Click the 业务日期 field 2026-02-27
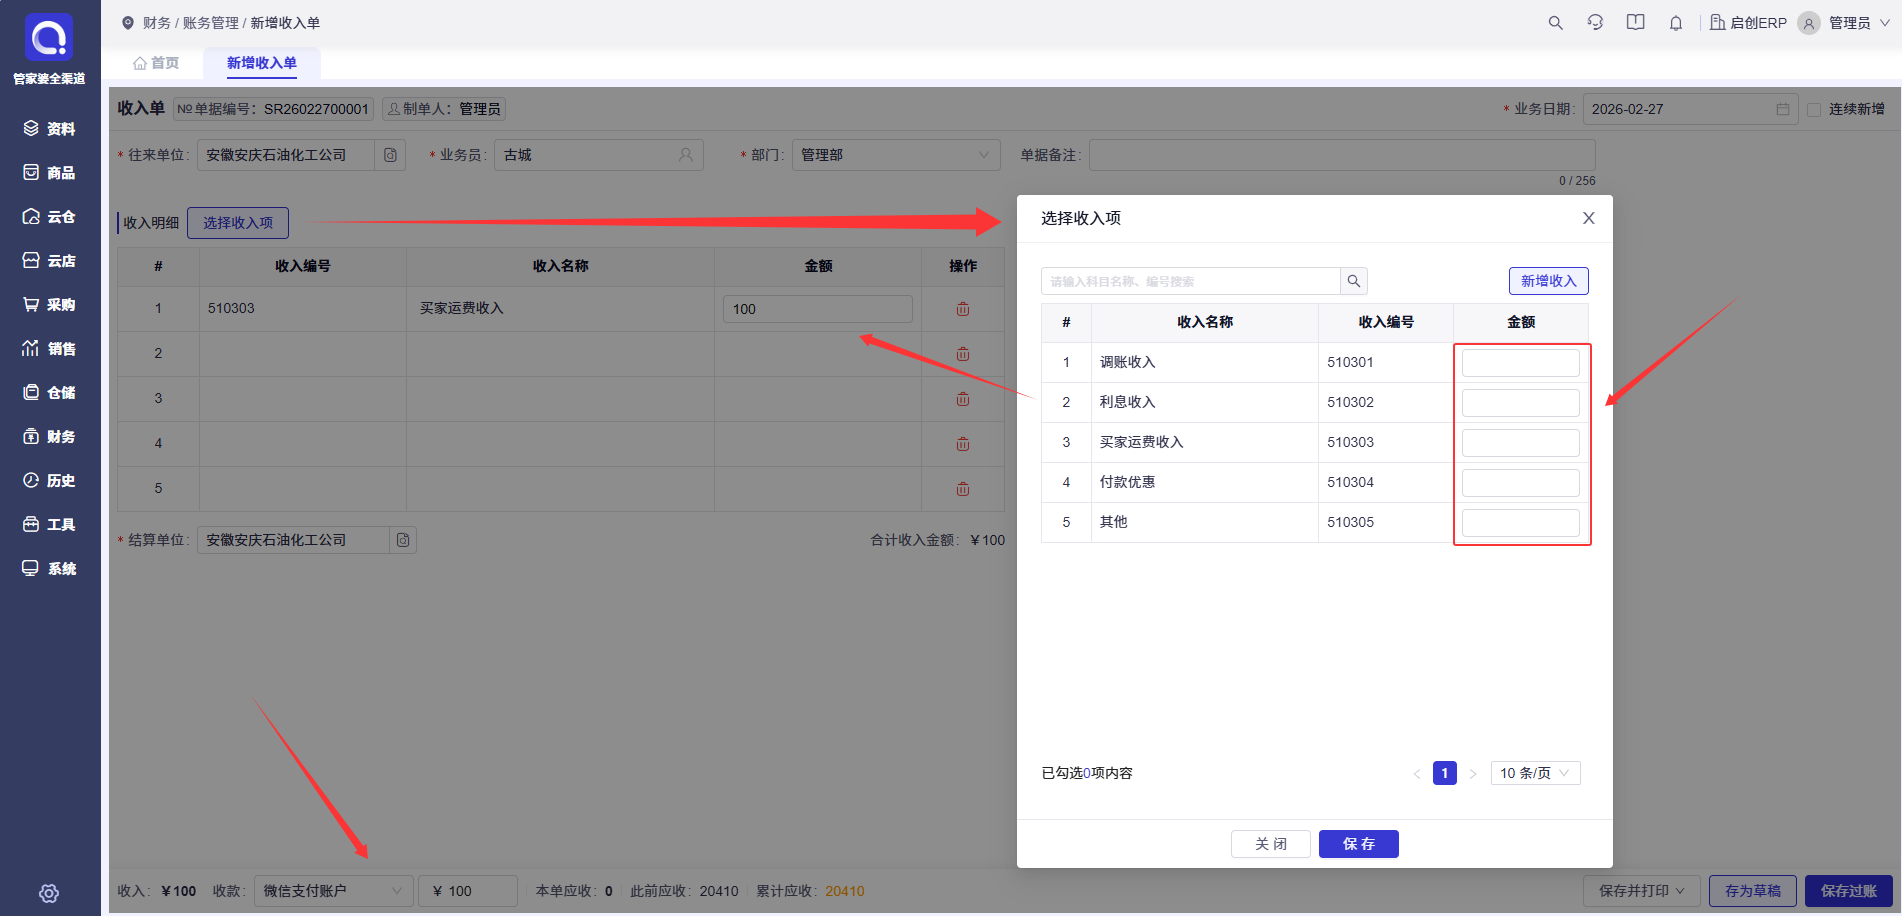This screenshot has height=916, width=1902. pyautogui.click(x=1691, y=109)
